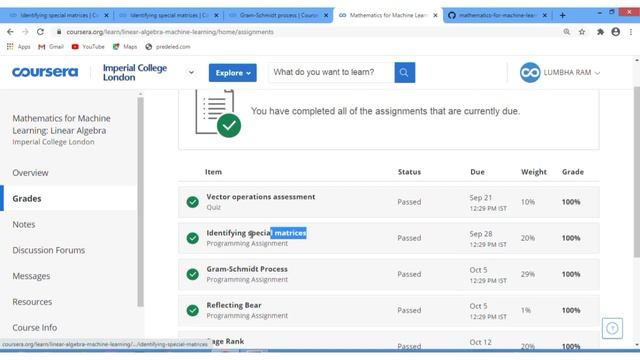
Task: Select Grades in the course sidebar
Action: point(27,198)
